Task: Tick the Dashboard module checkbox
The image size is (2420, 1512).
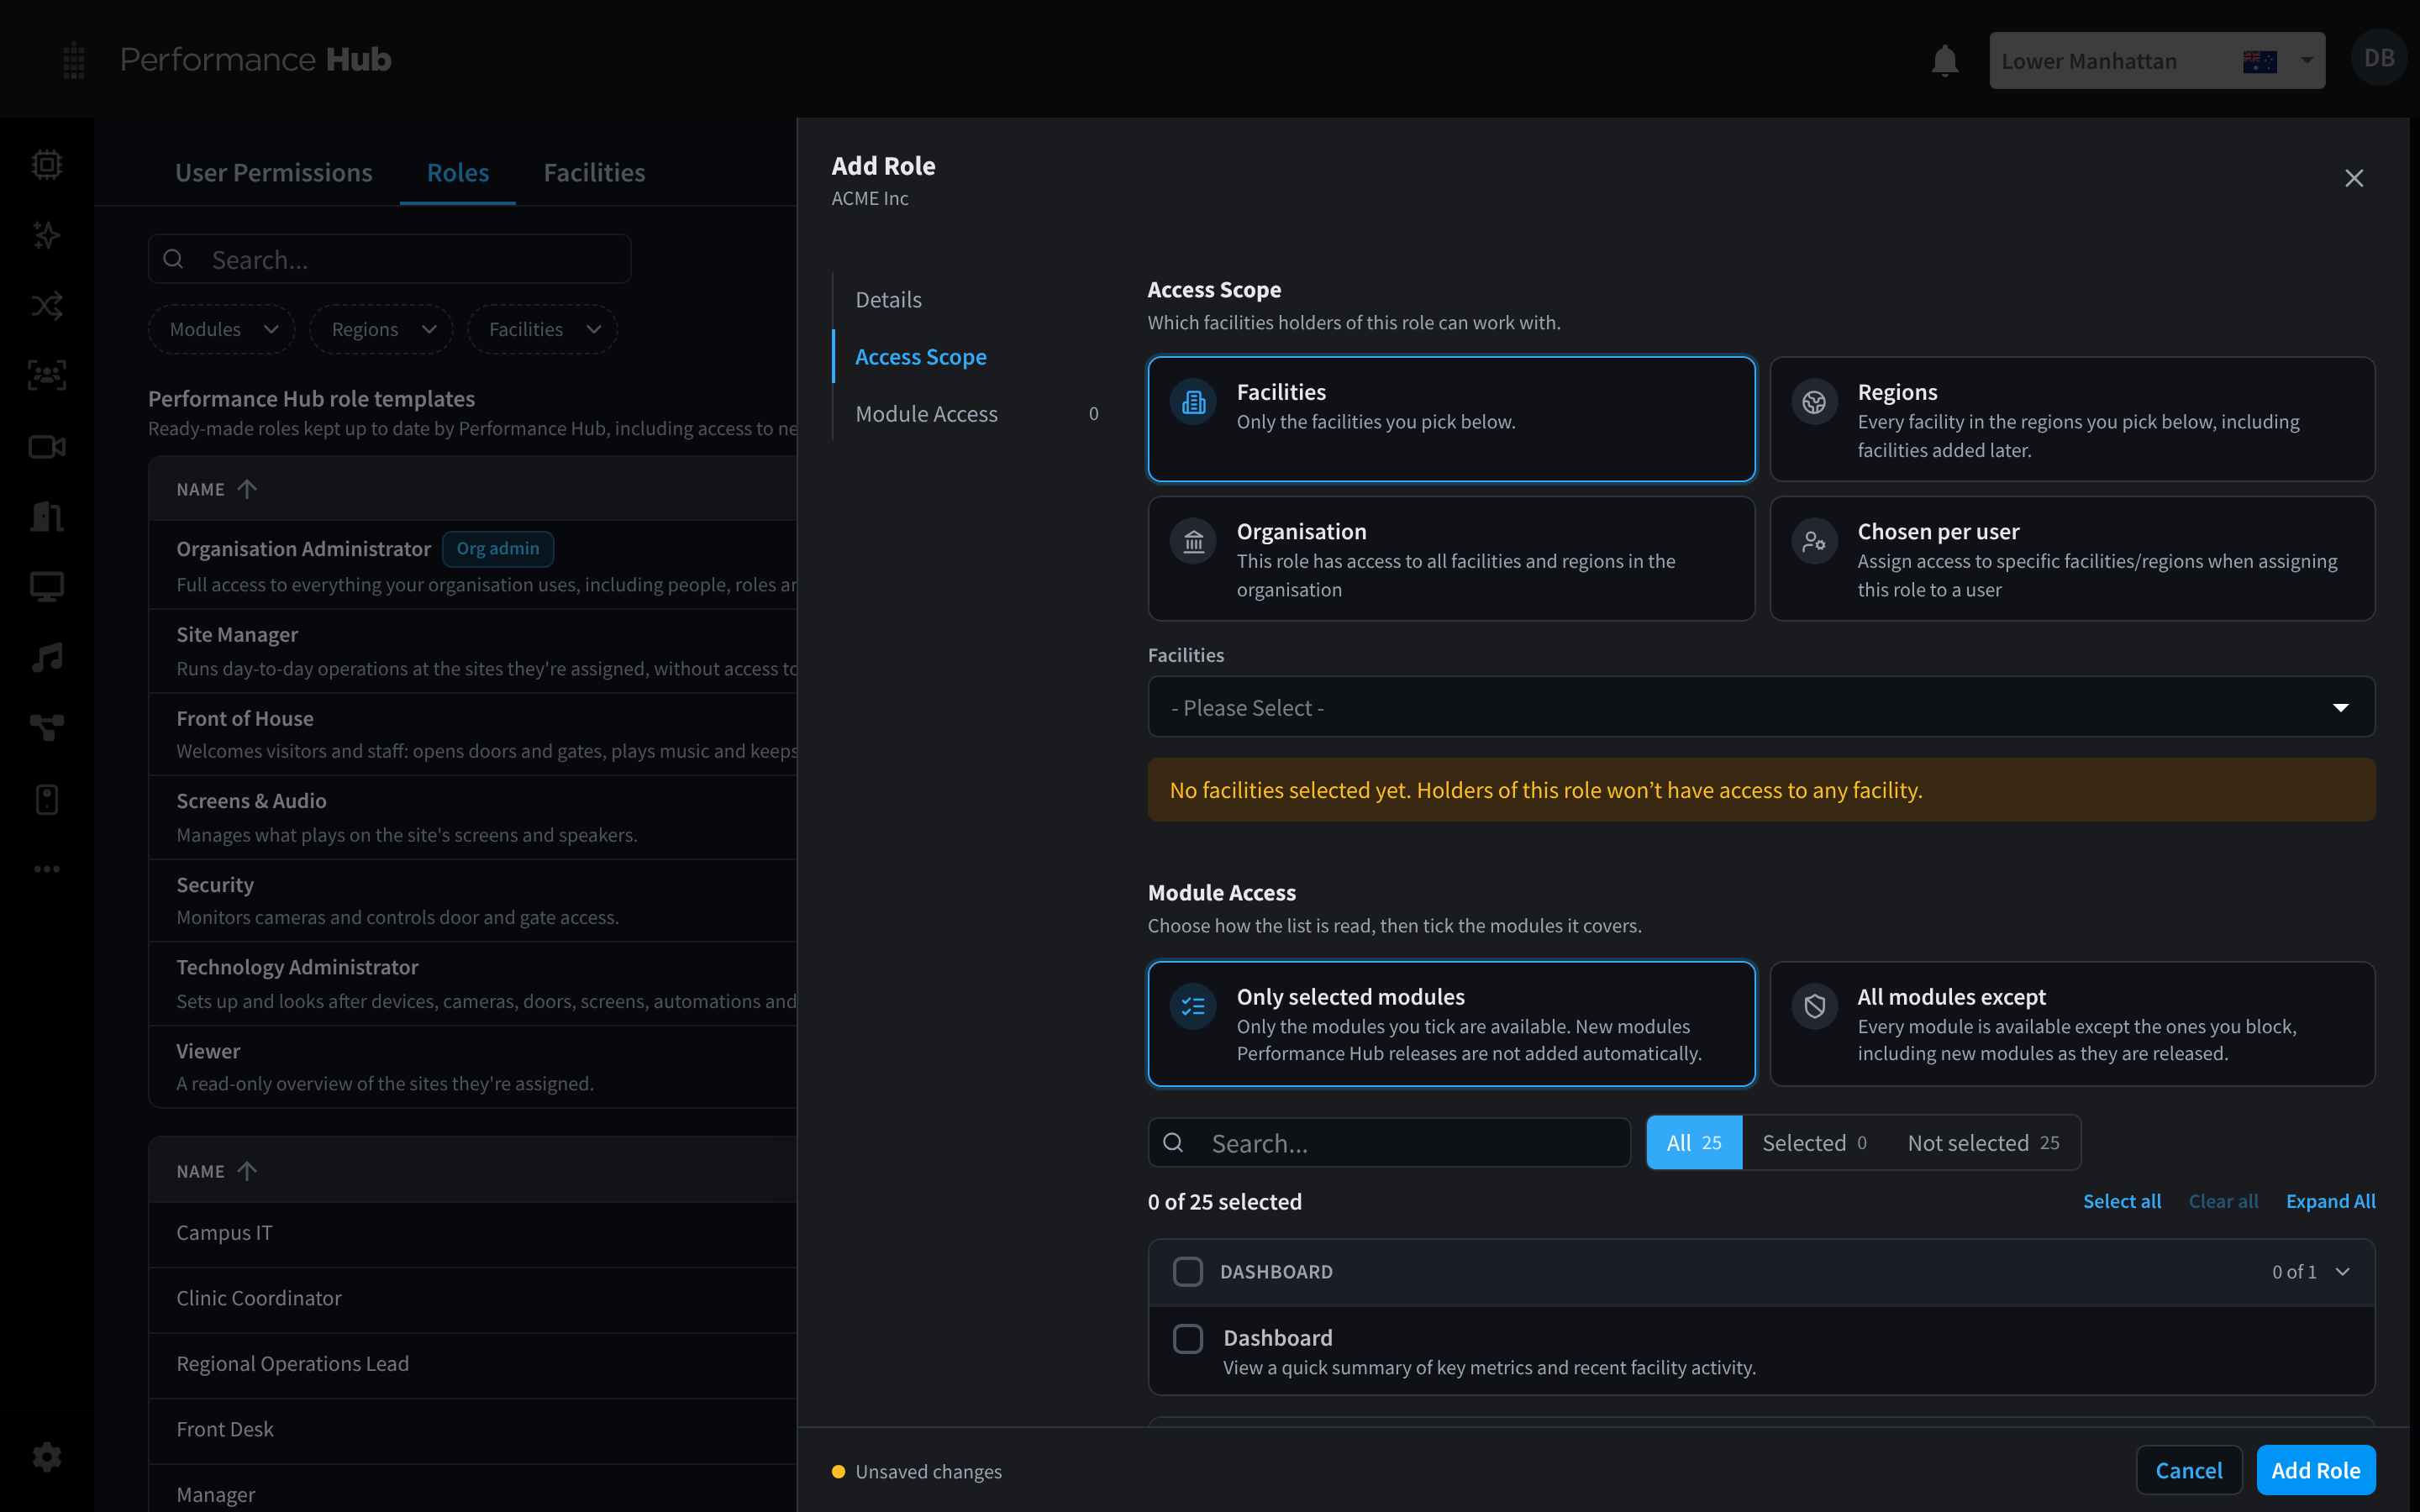Action: (x=1187, y=1338)
